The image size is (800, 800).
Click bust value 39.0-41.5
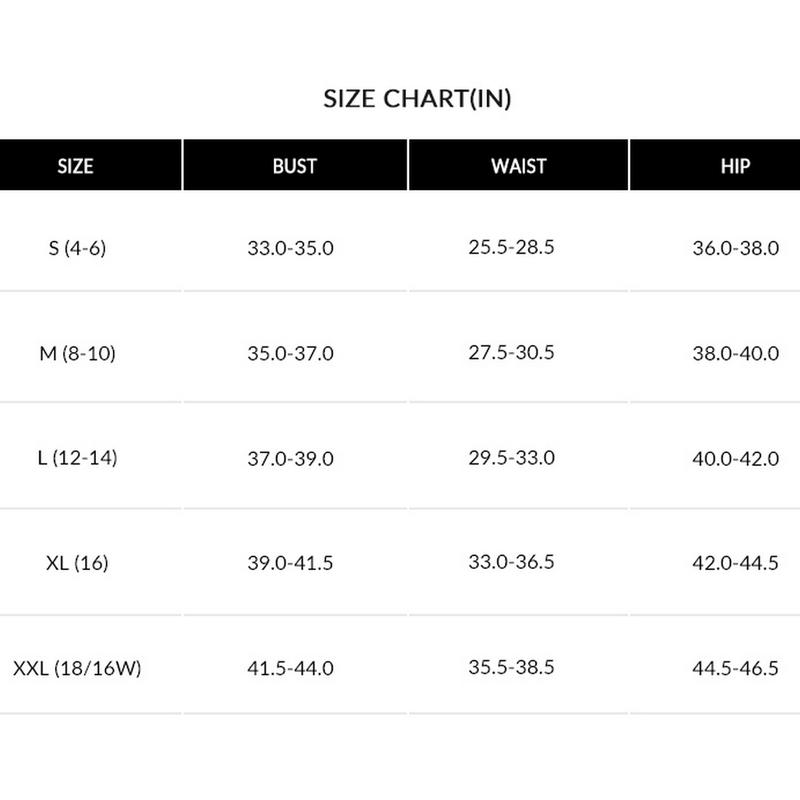click(x=290, y=564)
